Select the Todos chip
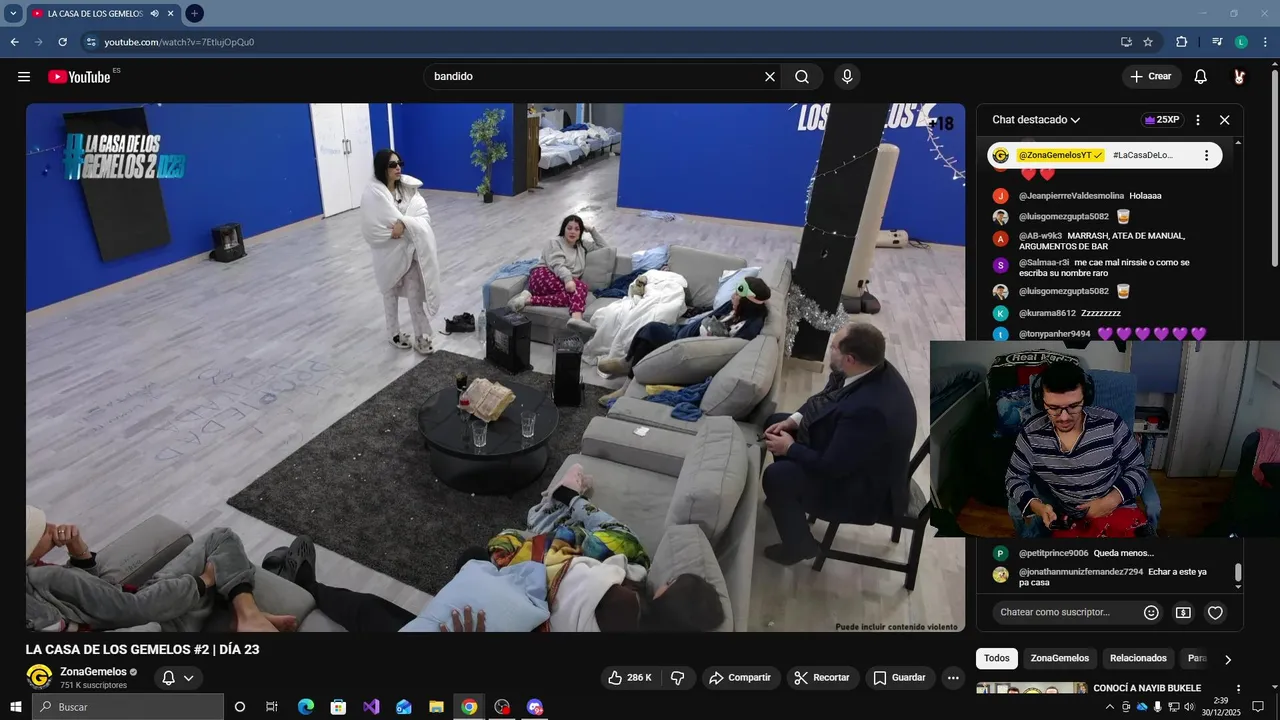The width and height of the screenshot is (1280, 720). [997, 658]
